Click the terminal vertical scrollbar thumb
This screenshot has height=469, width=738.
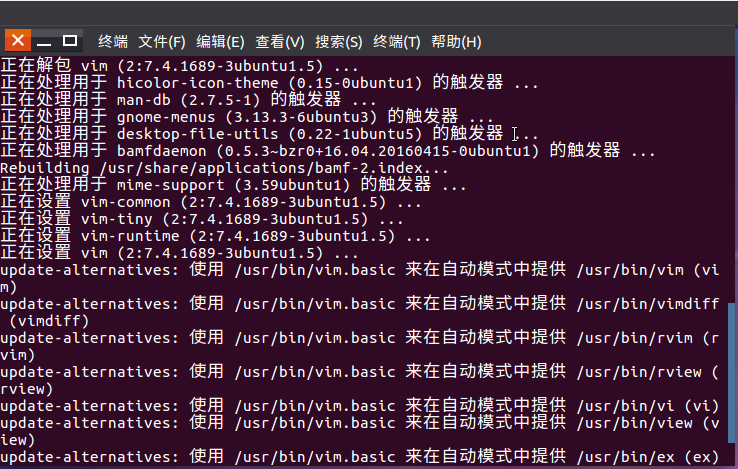732,372
